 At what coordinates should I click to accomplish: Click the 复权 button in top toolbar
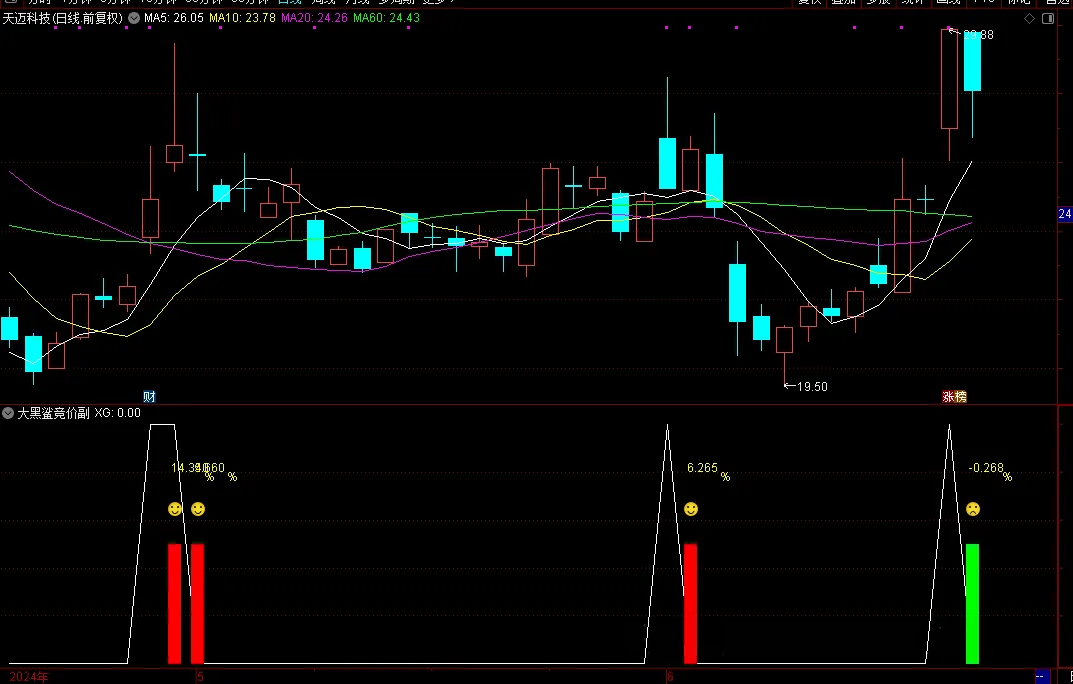810,1
